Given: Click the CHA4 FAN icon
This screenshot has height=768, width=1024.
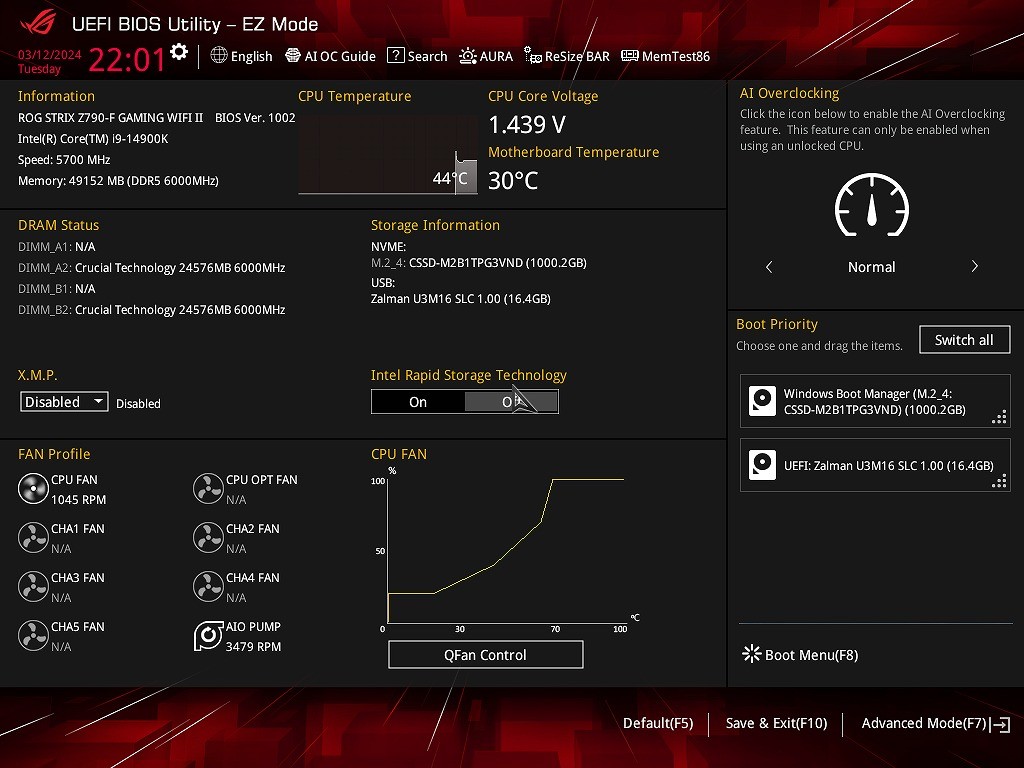Looking at the screenshot, I should point(208,587).
